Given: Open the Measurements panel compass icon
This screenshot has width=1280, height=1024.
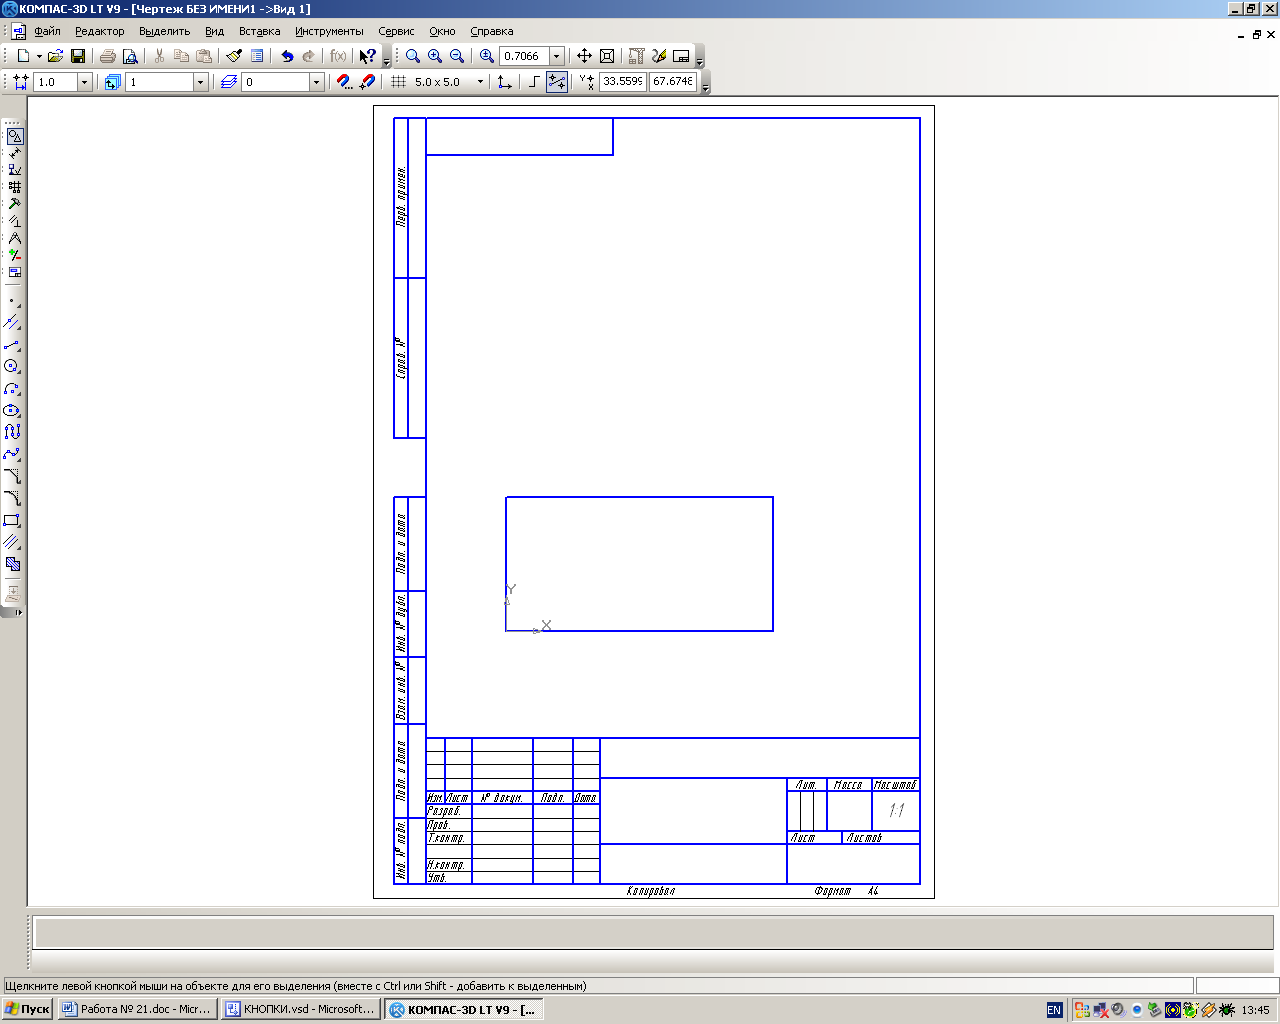Looking at the screenshot, I should tap(14, 238).
